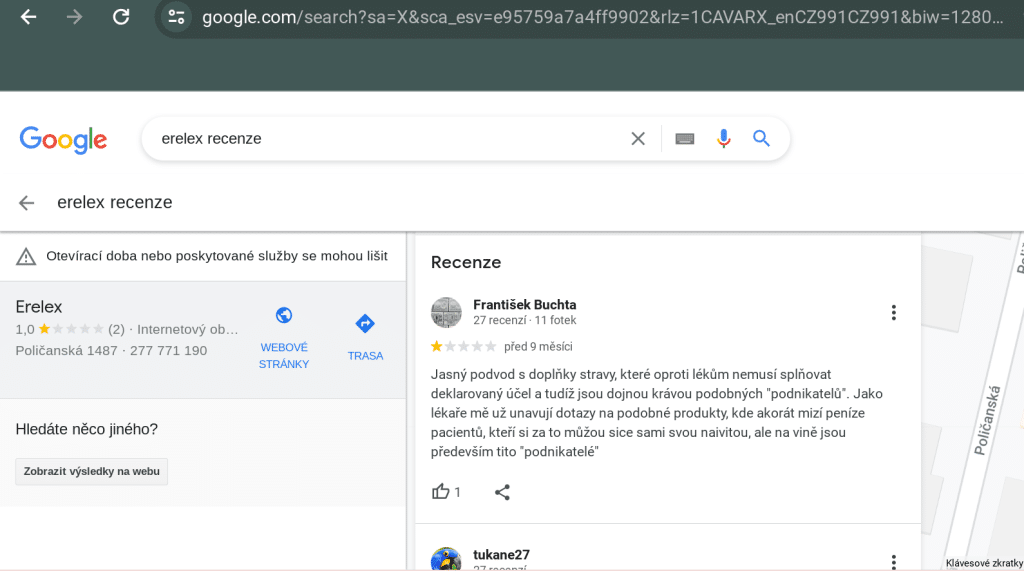Viewport: 1024px width, 571px height.
Task: Open the Erelex business title
Action: pyautogui.click(x=39, y=306)
